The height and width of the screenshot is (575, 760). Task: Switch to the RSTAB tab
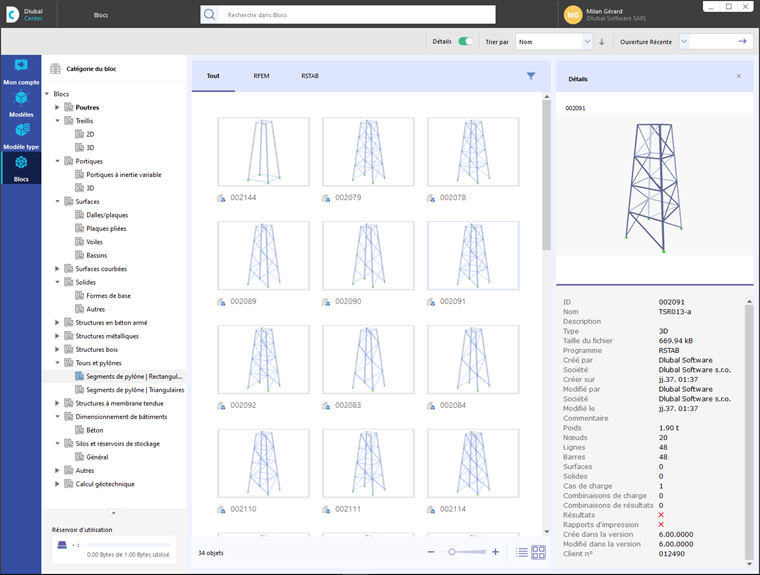click(x=311, y=76)
